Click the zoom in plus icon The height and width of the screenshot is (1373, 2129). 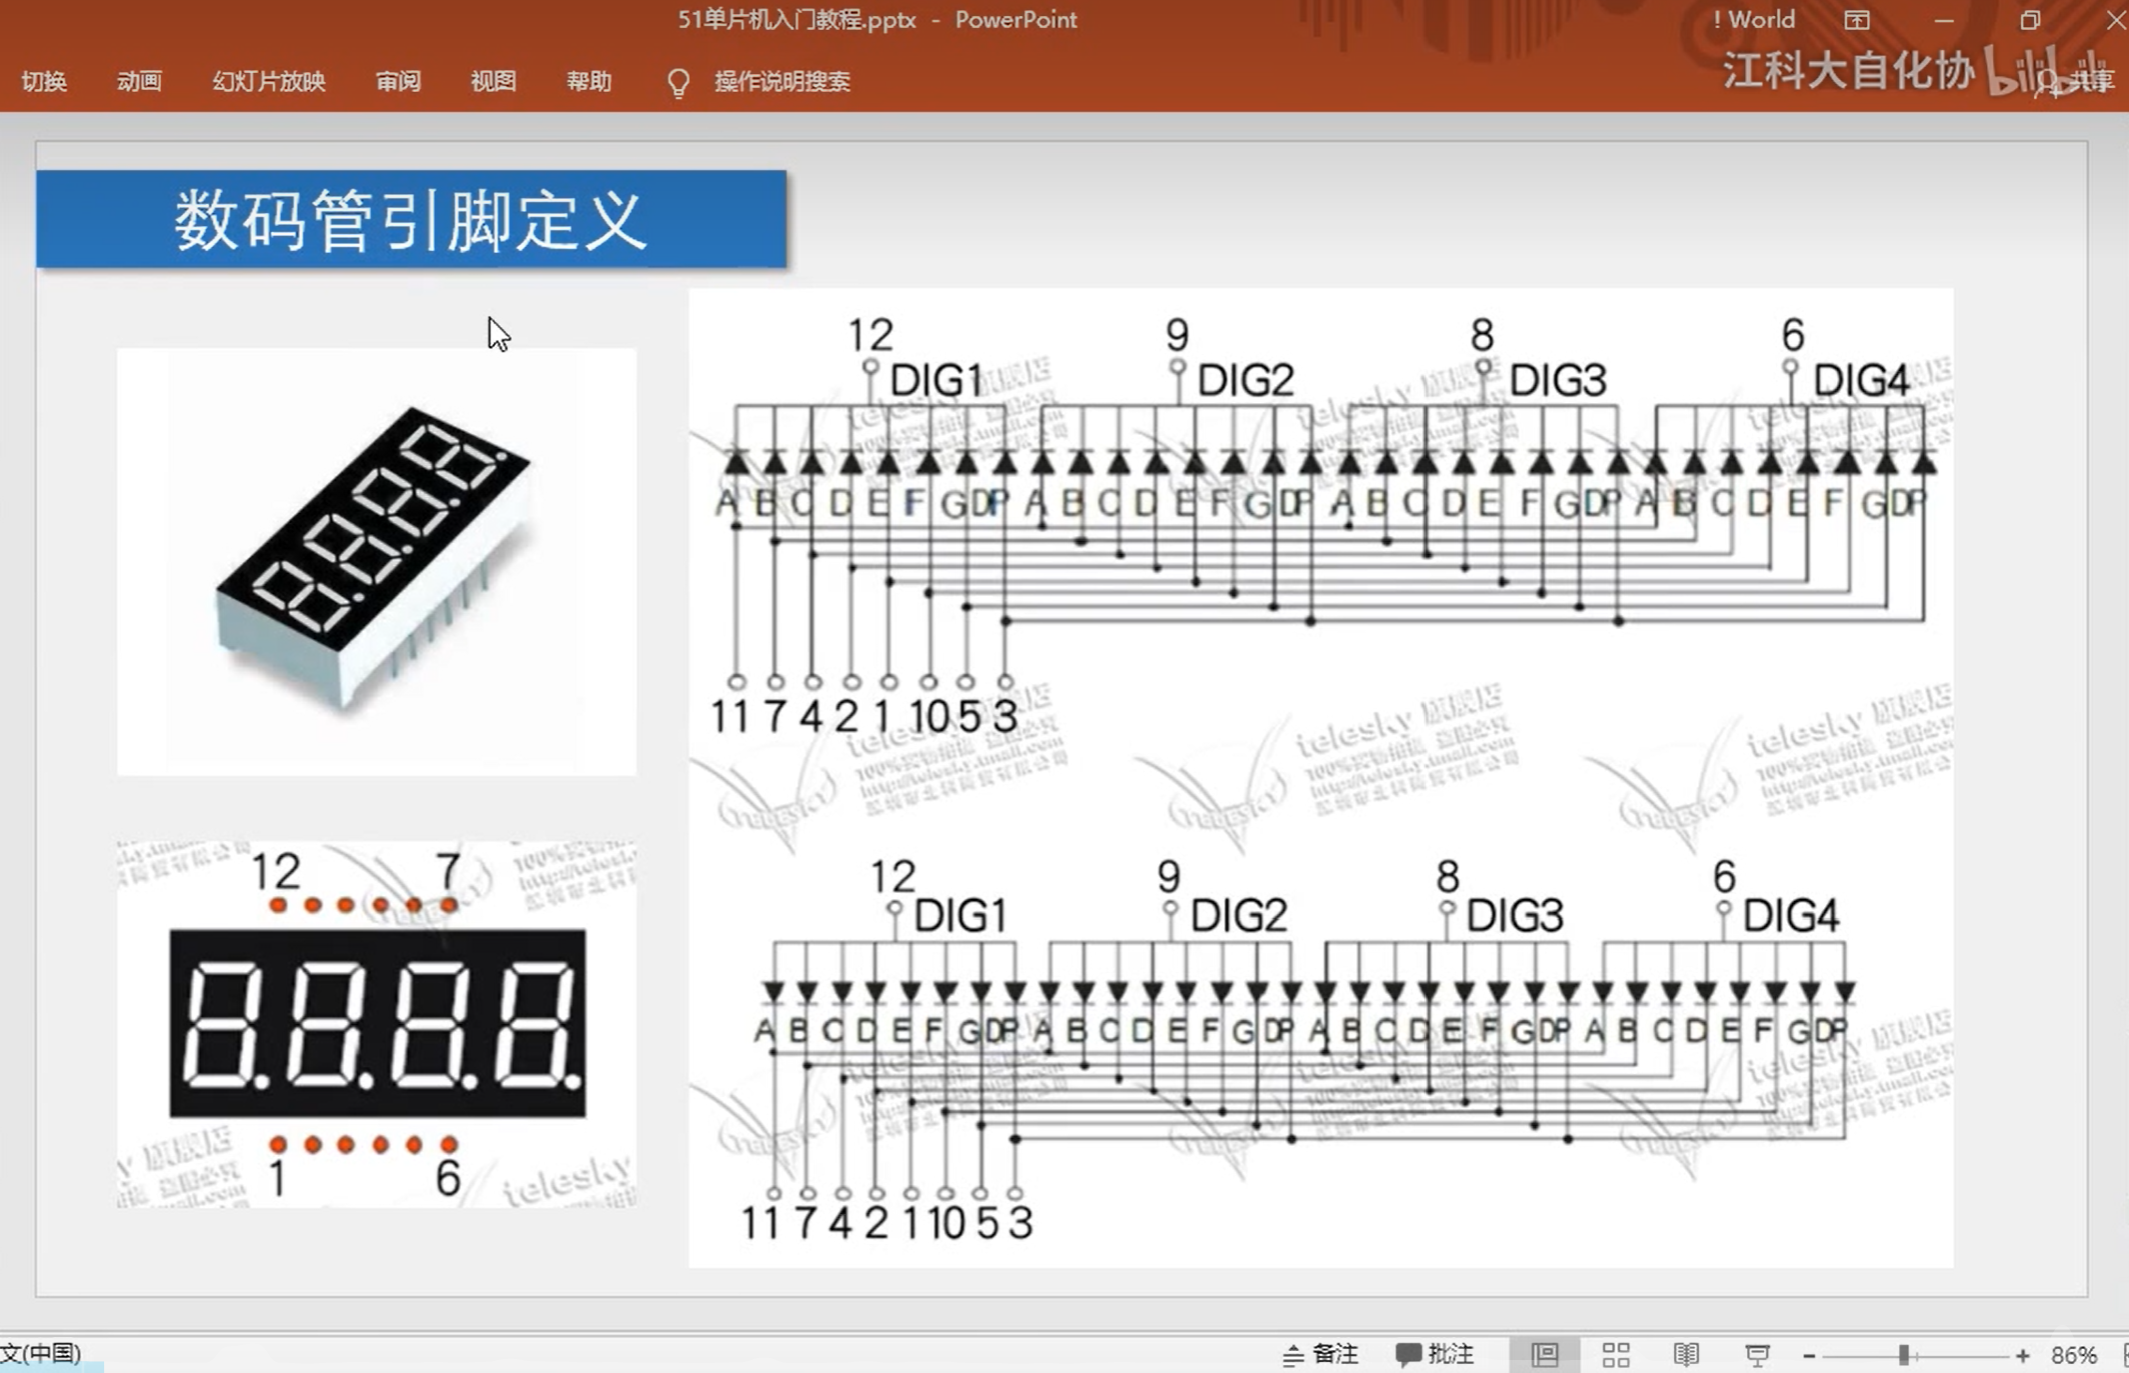point(2022,1355)
